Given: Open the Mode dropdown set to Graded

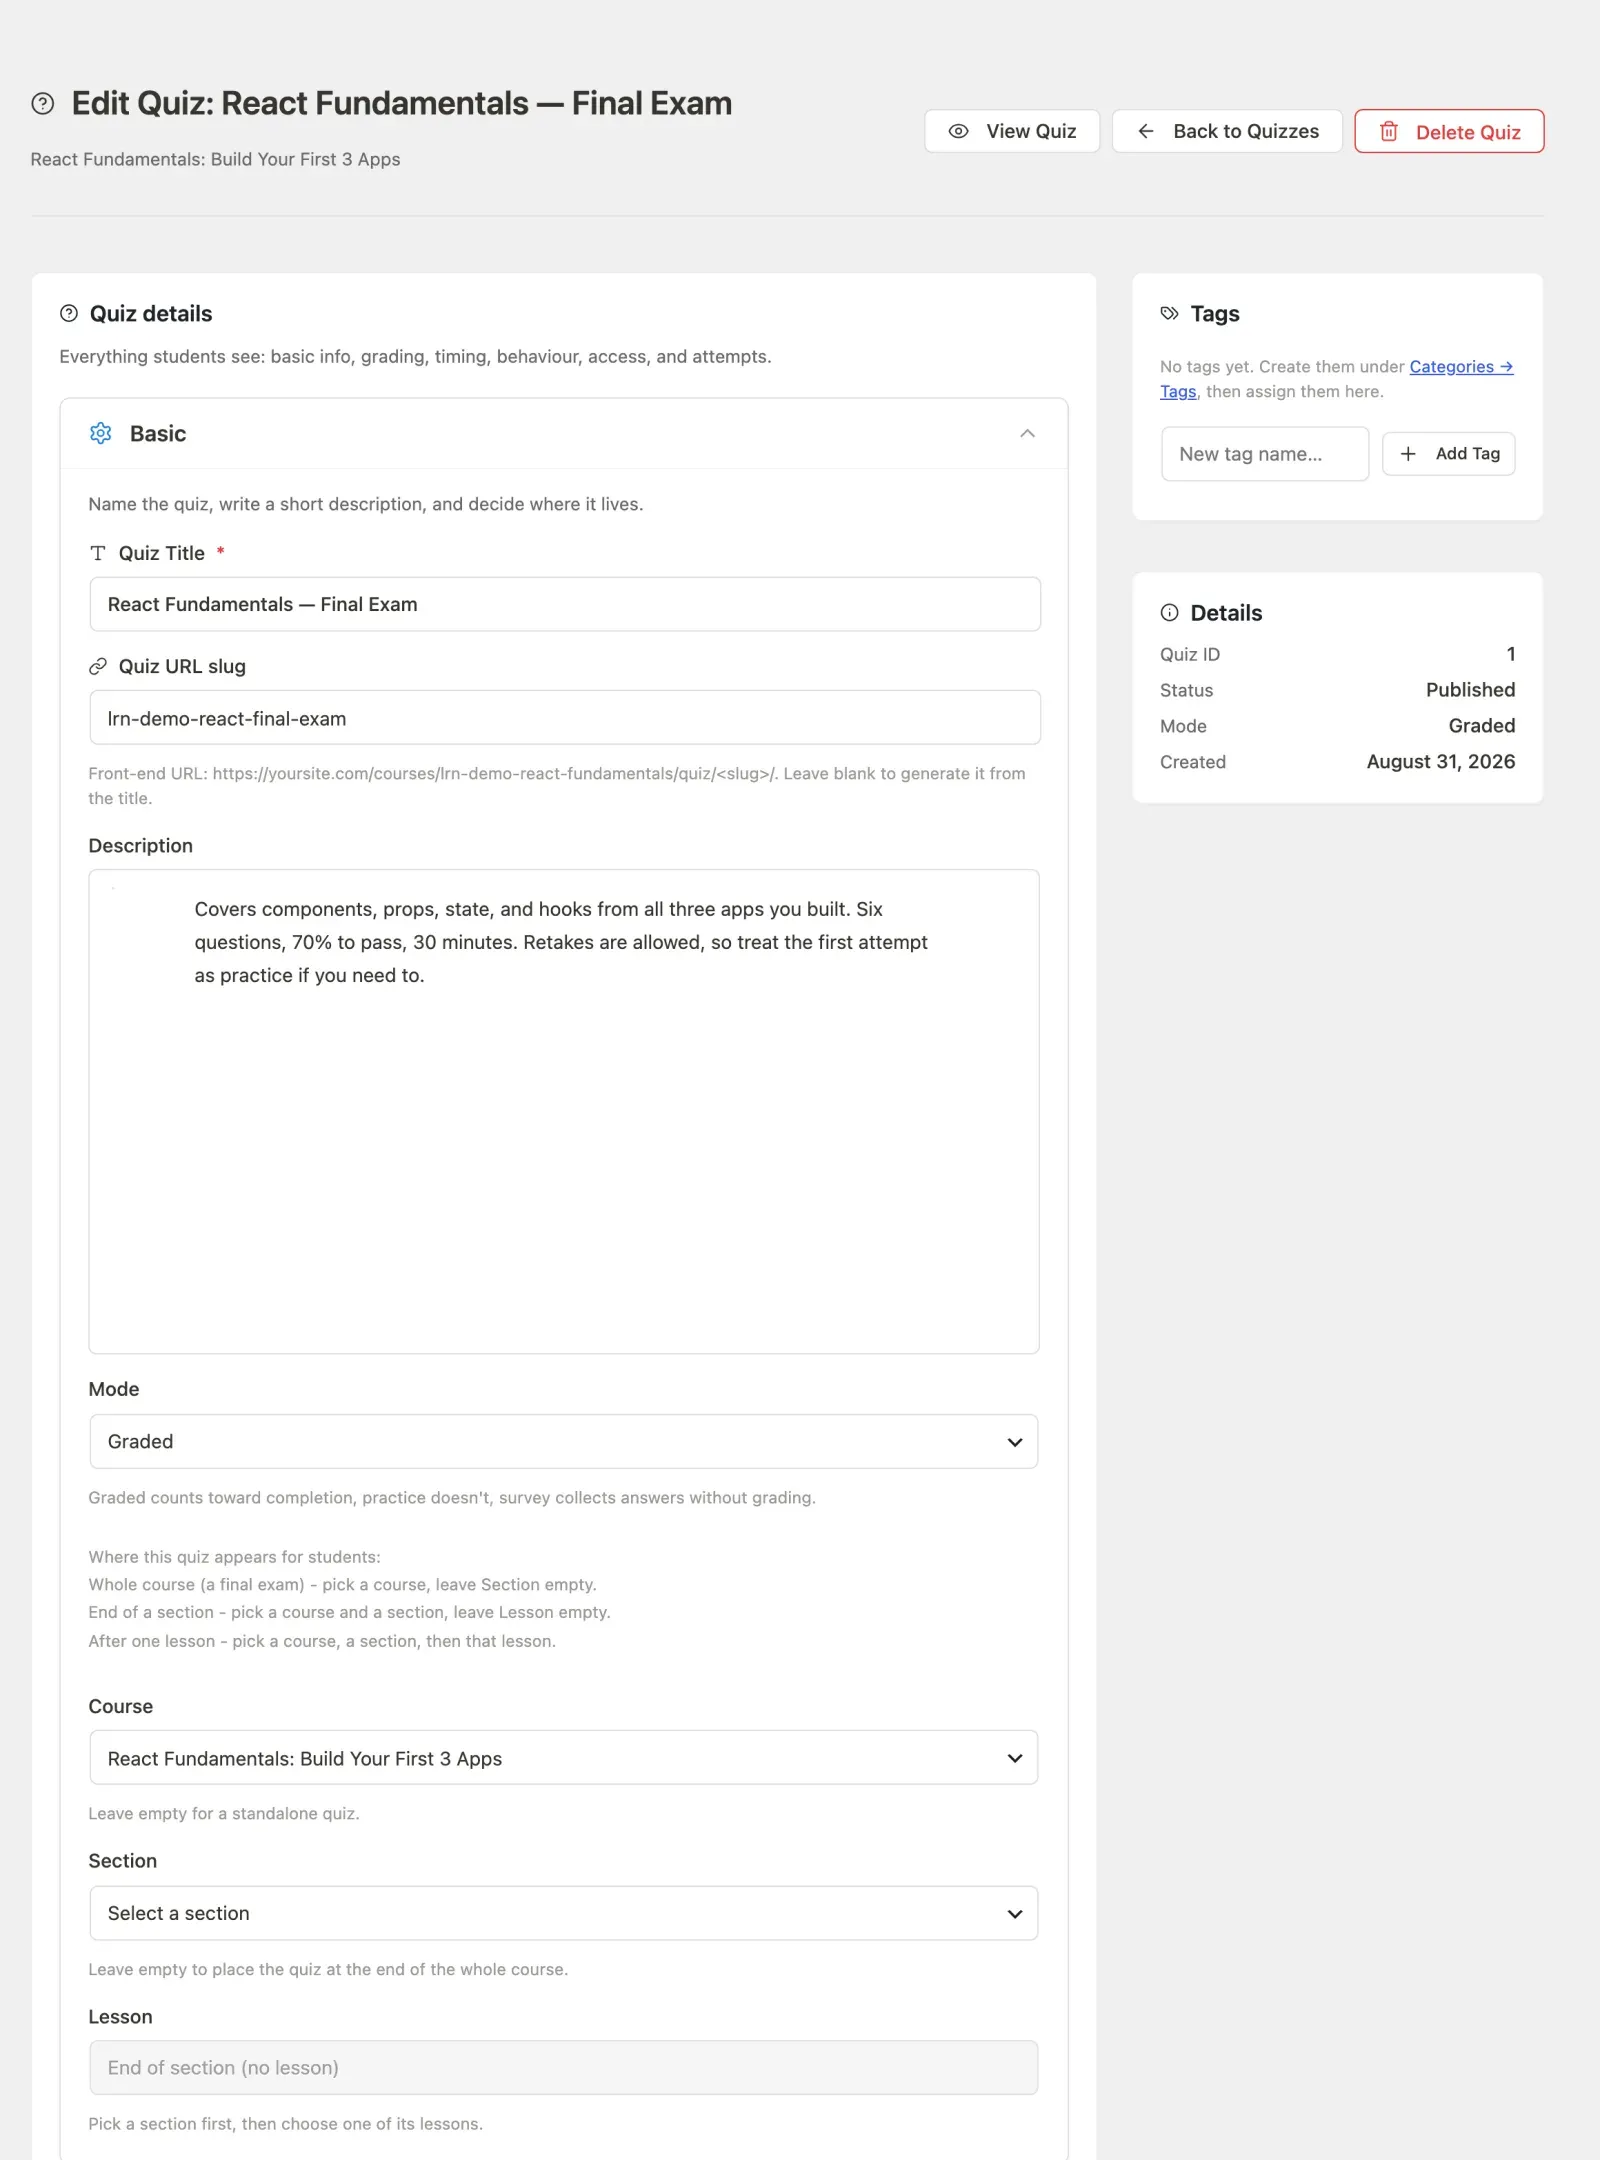Looking at the screenshot, I should coord(564,1441).
